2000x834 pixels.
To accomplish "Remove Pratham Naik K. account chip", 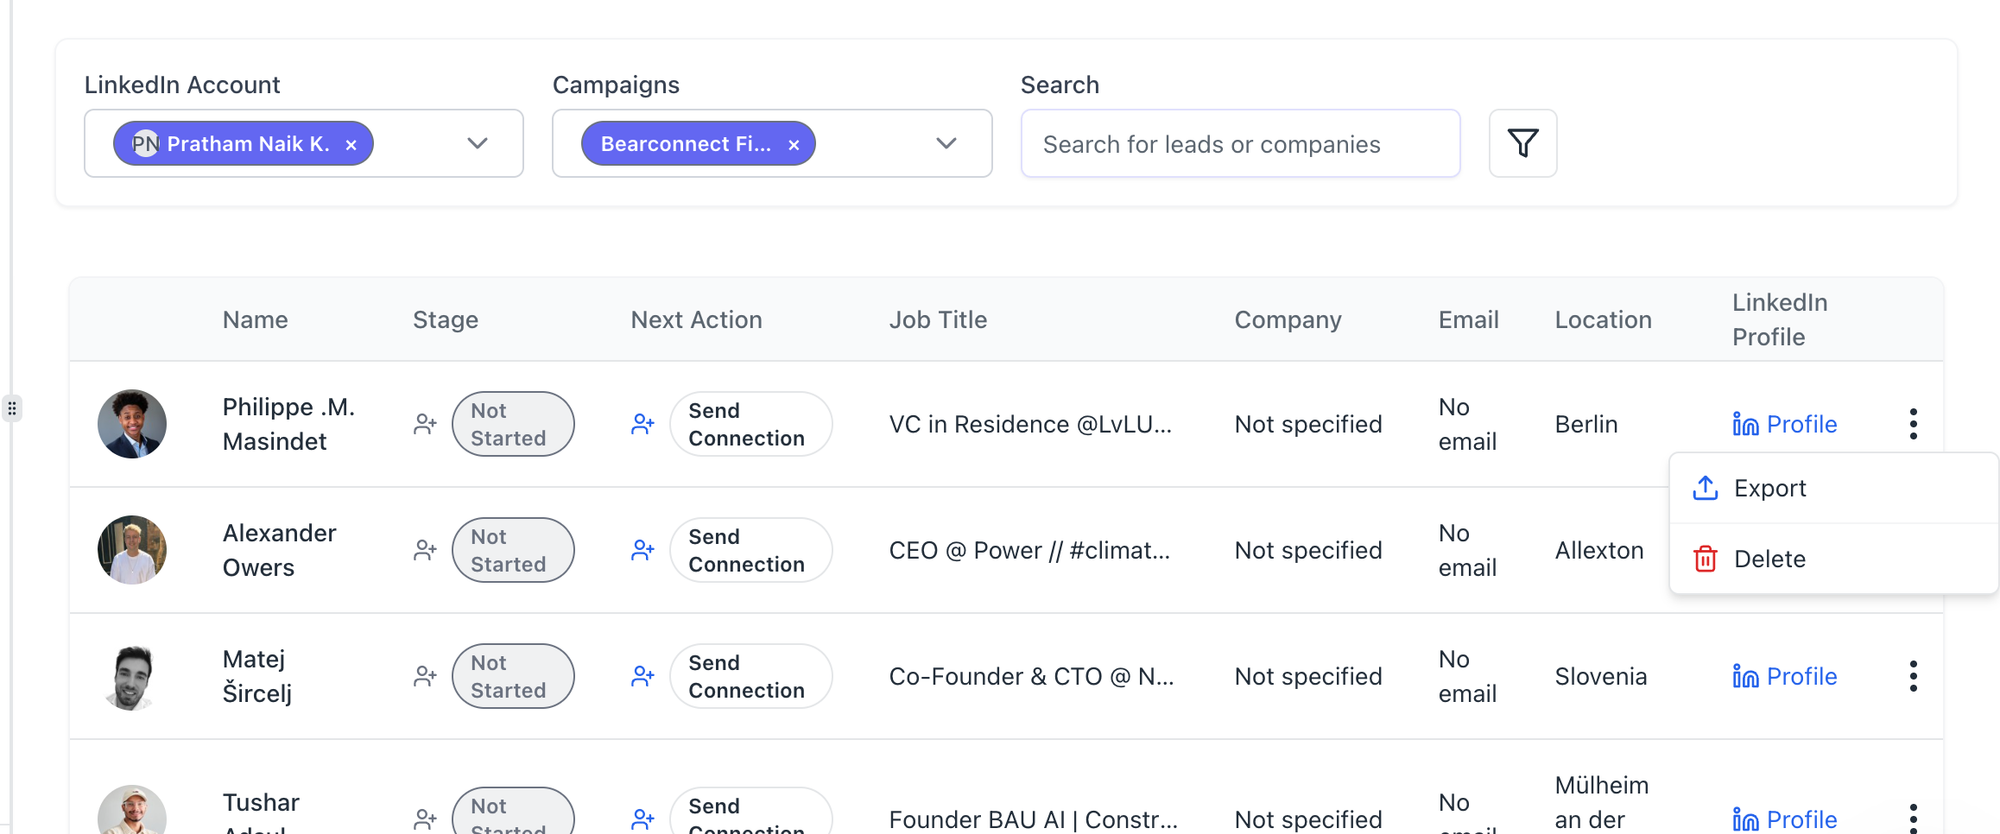I will pos(351,145).
